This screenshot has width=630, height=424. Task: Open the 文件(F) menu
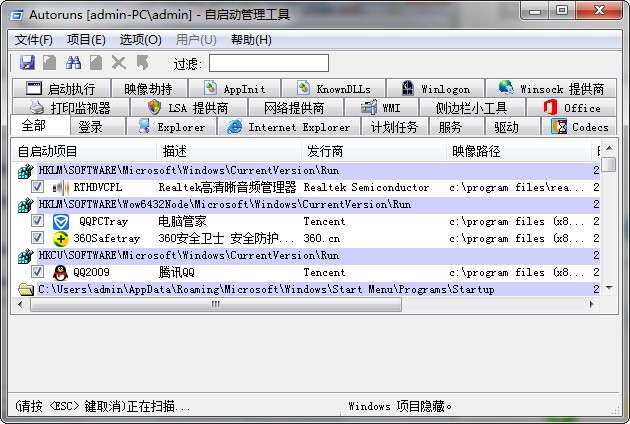34,40
